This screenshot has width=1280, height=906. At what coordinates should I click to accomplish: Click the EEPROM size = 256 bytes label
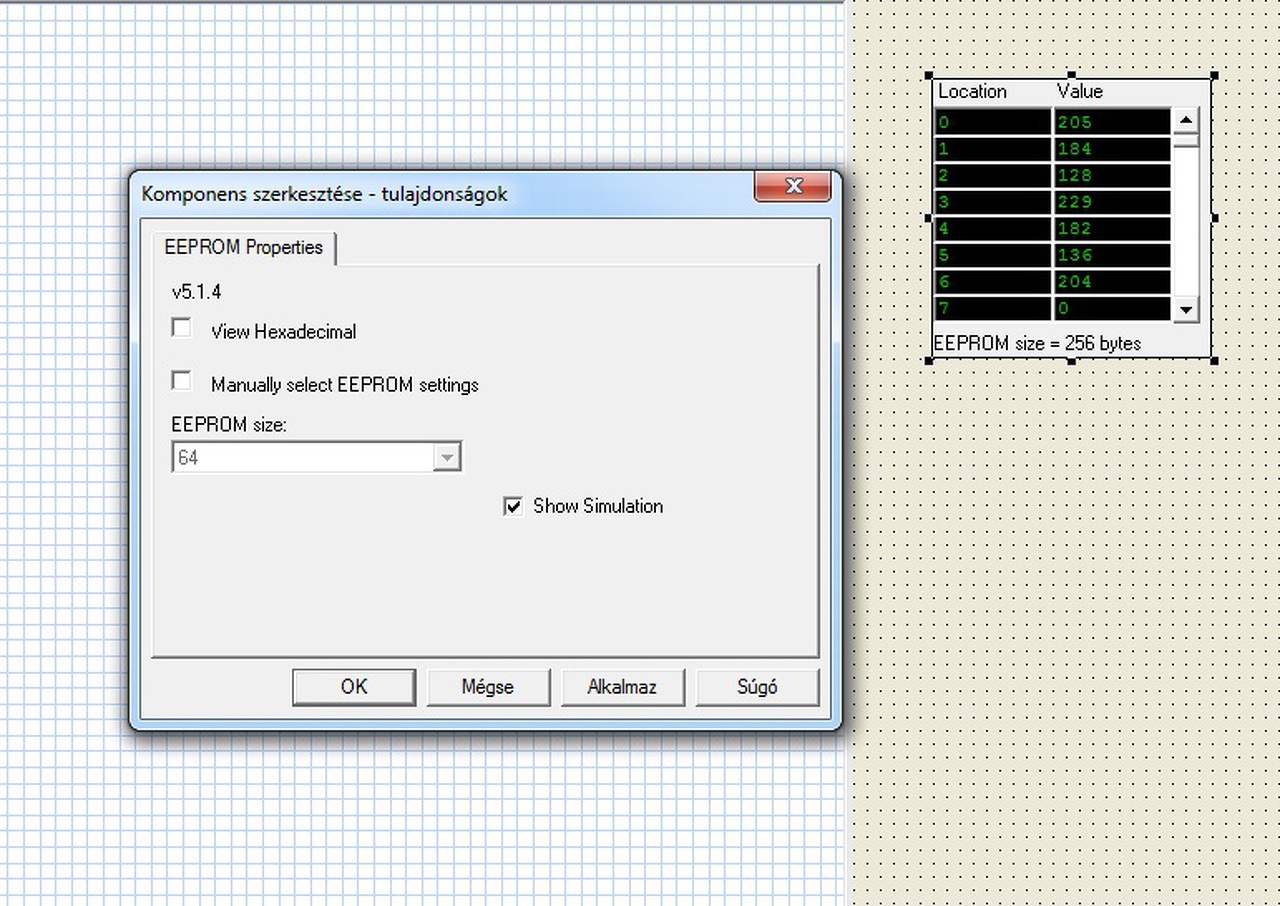click(x=1037, y=343)
